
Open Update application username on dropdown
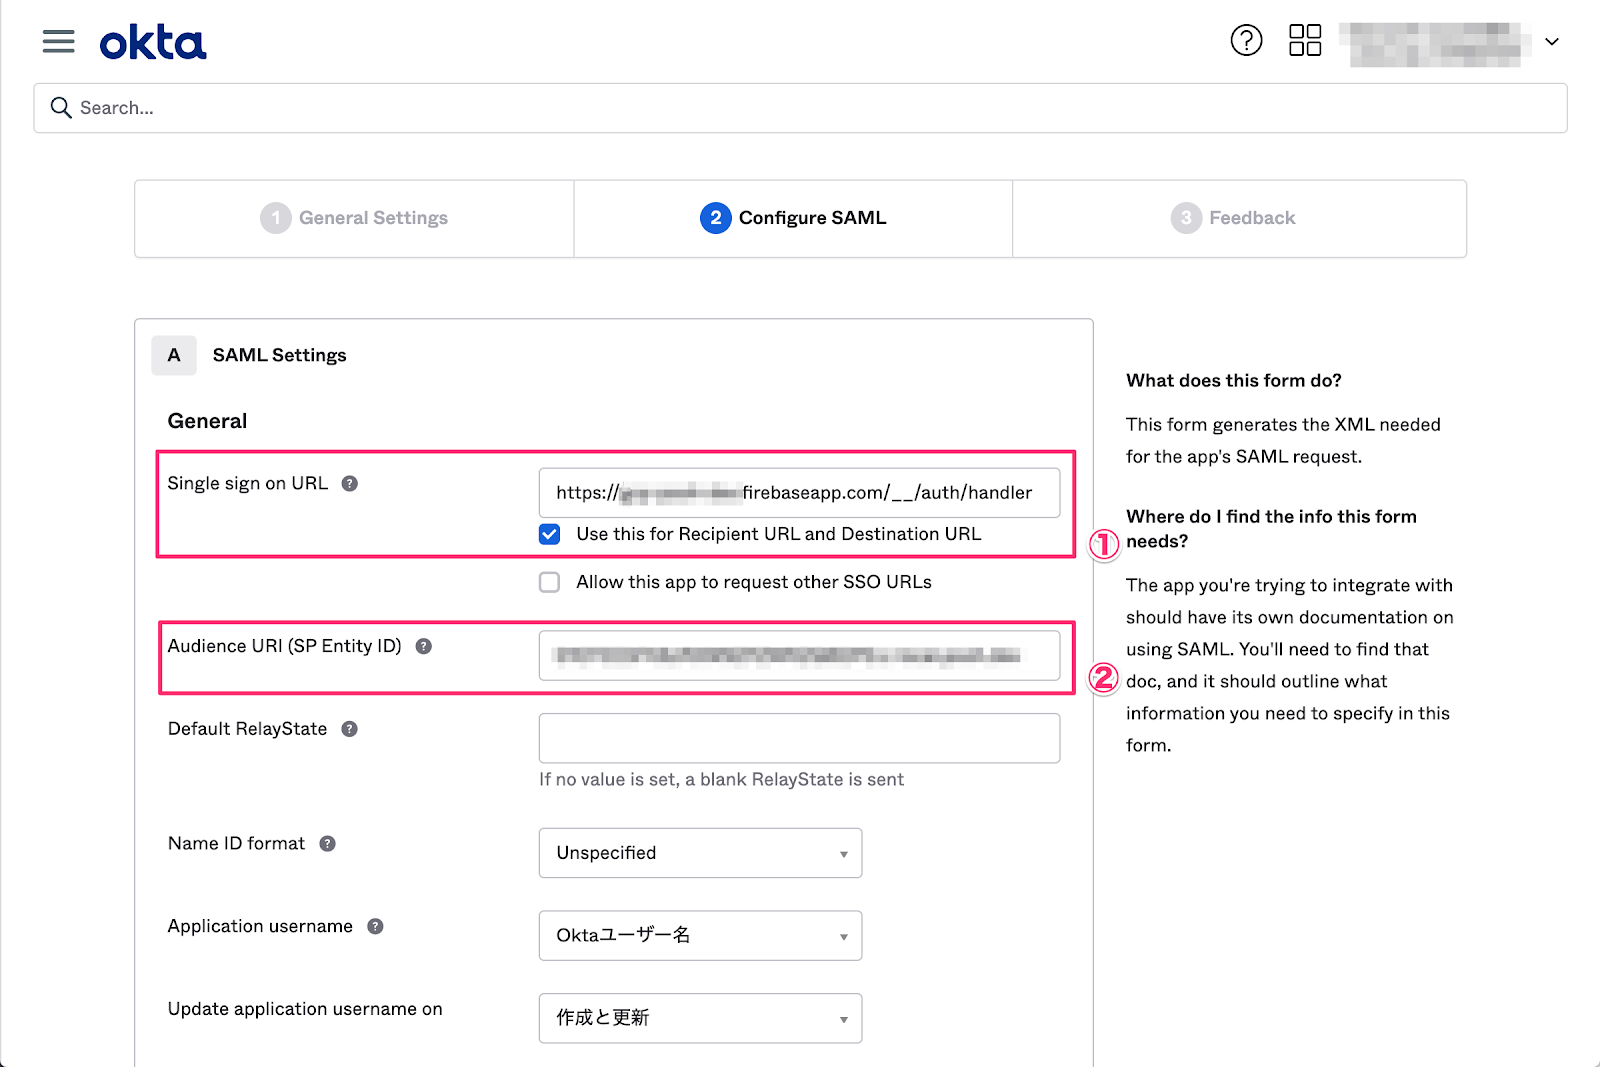pos(700,1018)
